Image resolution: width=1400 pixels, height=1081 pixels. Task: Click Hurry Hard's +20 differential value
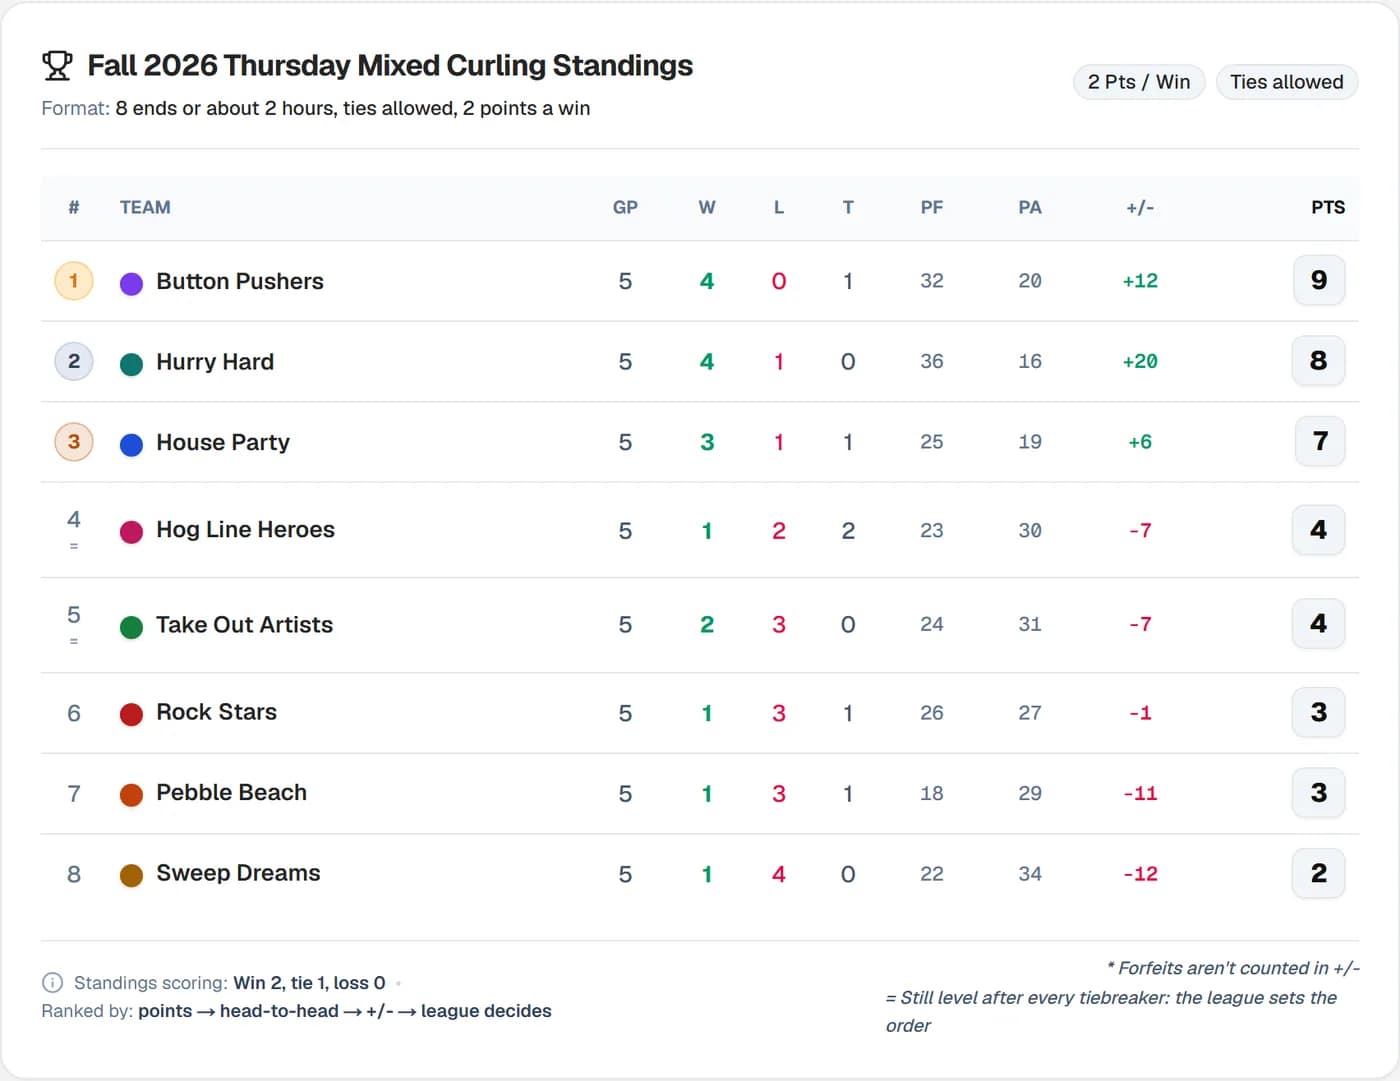click(1140, 361)
